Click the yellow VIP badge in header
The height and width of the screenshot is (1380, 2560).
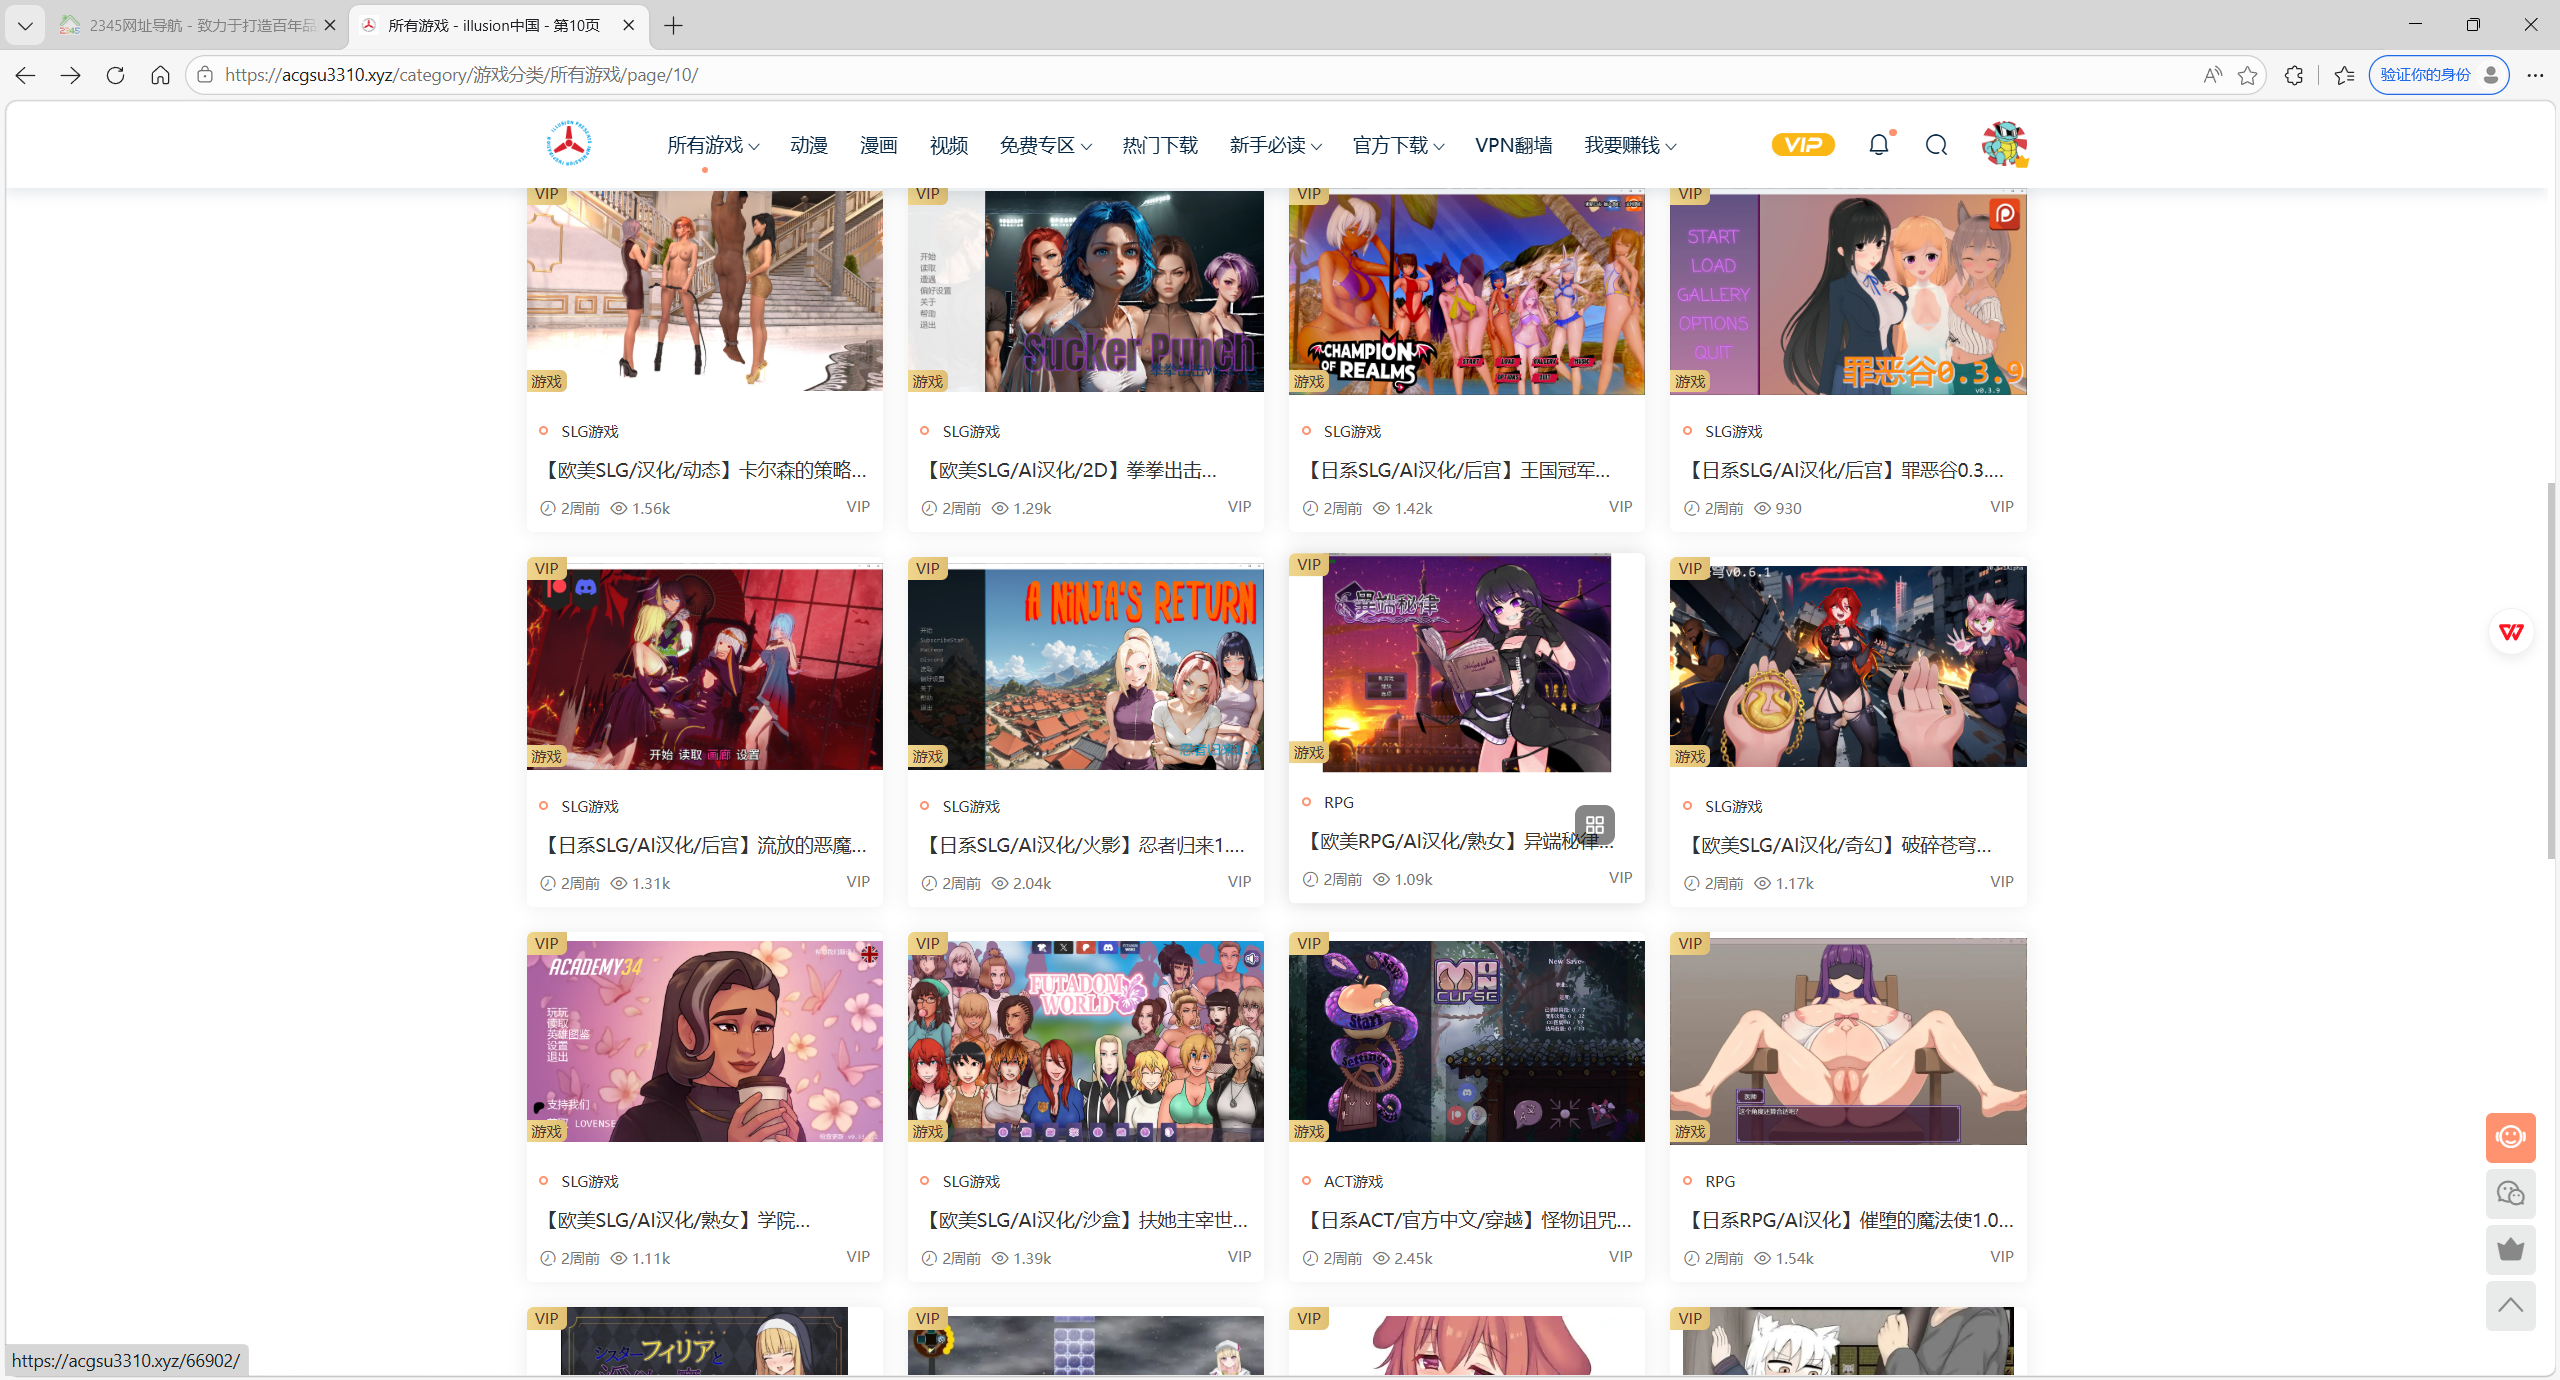[x=1803, y=145]
